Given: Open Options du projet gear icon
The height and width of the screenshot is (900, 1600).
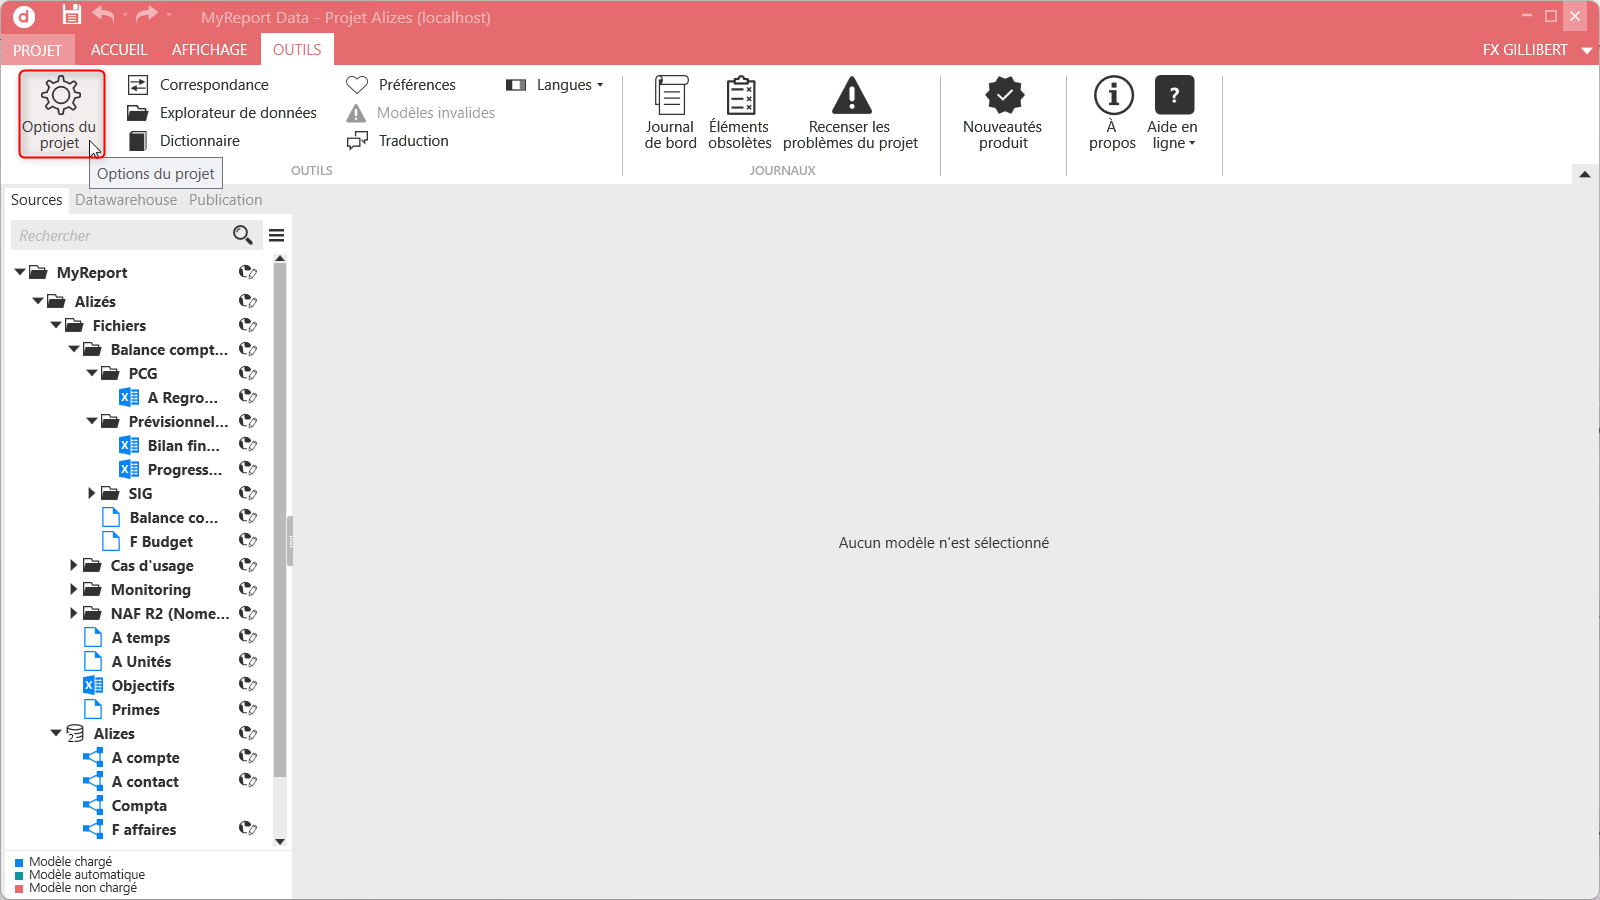Looking at the screenshot, I should 61,95.
